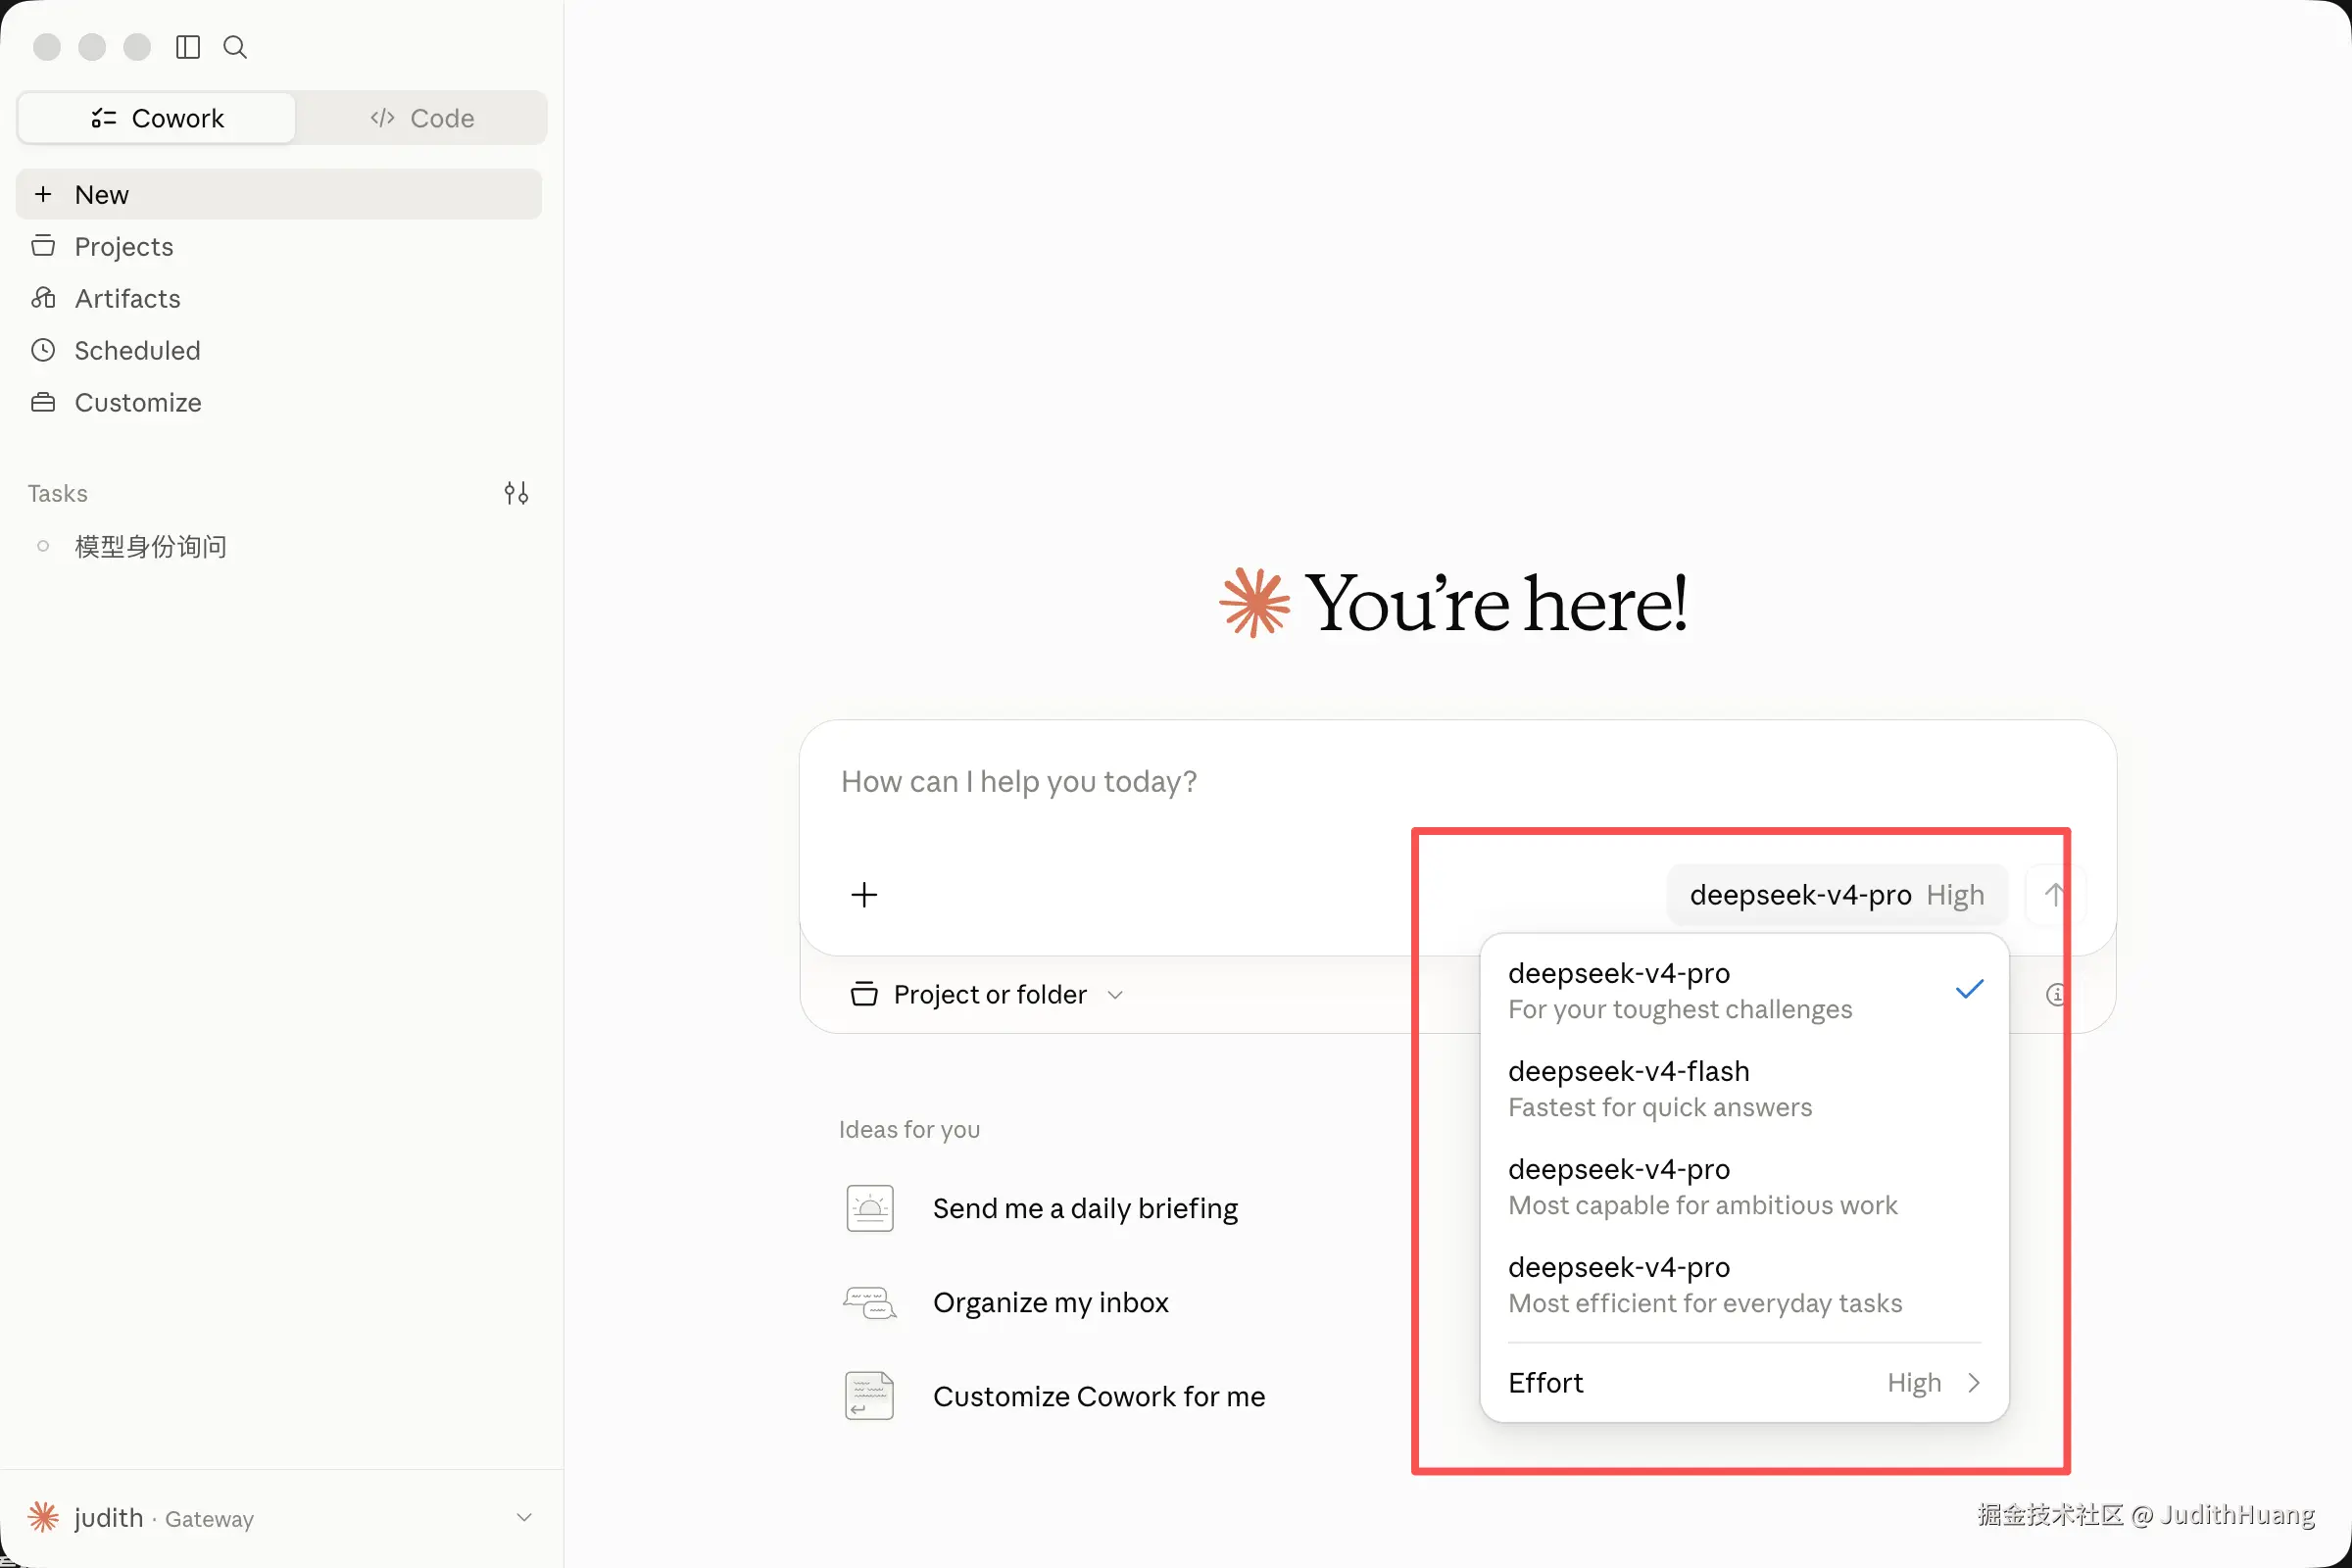Screen dimensions: 2352x1568
Task: Select deepseek-v4-flash 'Fastest for quick answers'
Action: [x=1744, y=1088]
